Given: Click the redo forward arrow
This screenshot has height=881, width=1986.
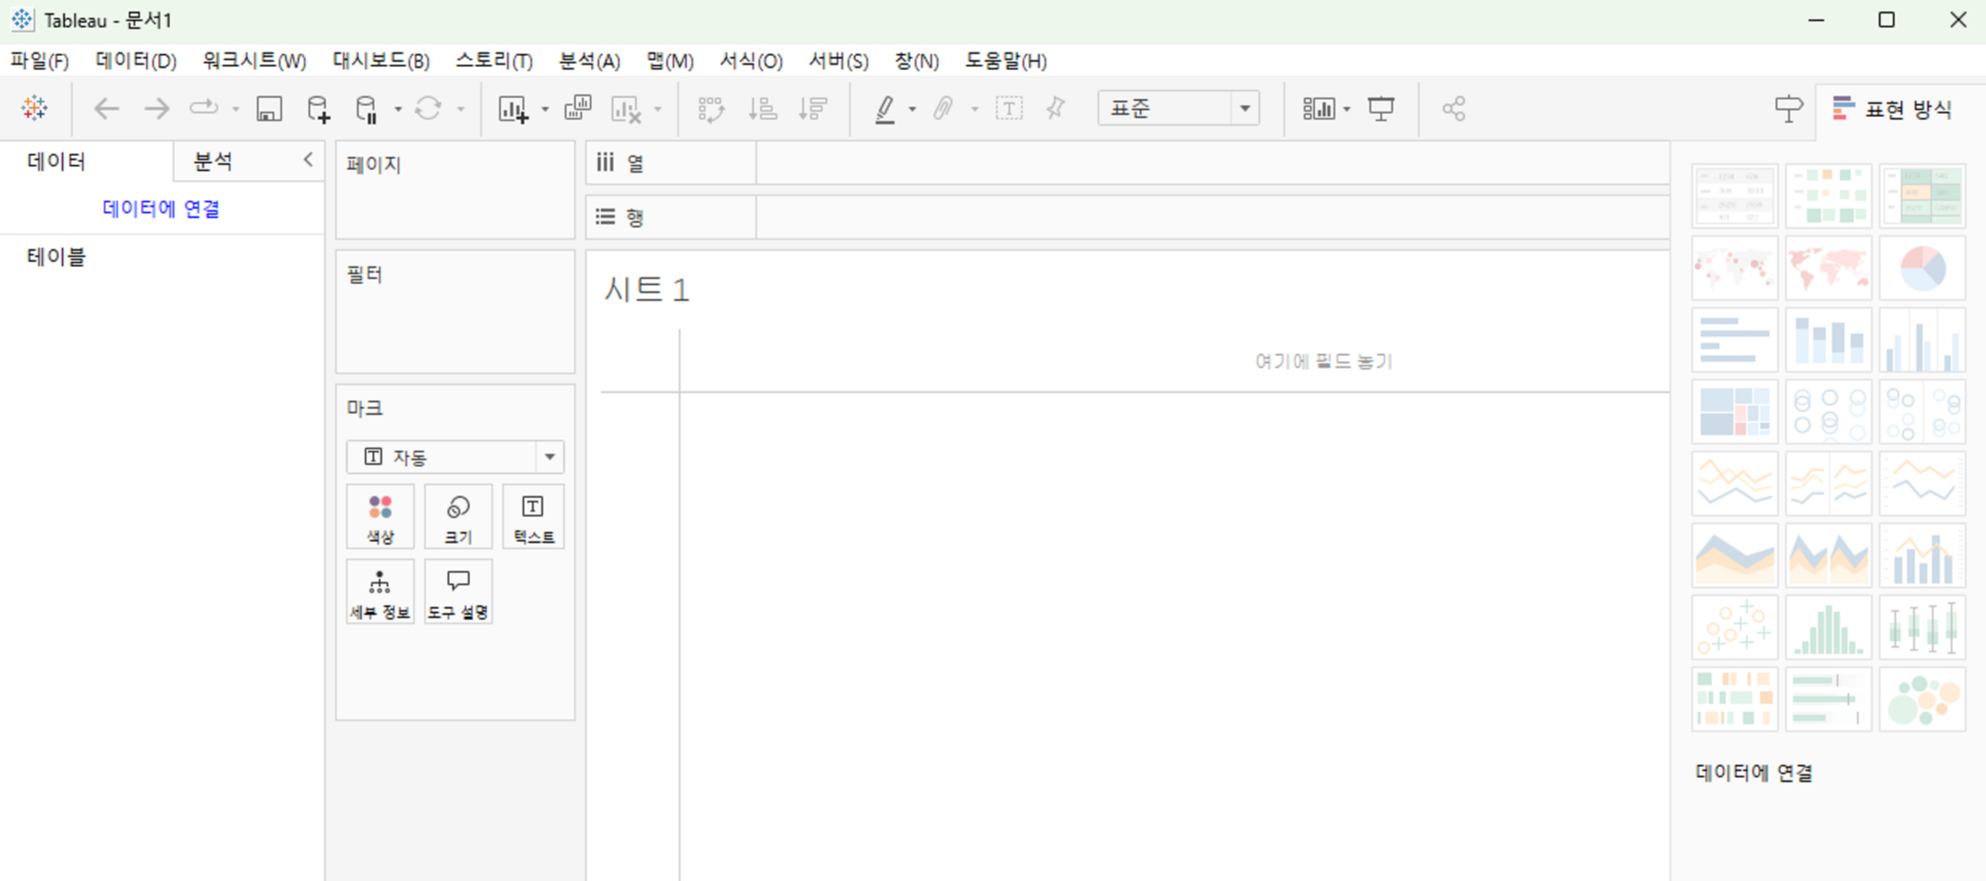Looking at the screenshot, I should pos(156,108).
